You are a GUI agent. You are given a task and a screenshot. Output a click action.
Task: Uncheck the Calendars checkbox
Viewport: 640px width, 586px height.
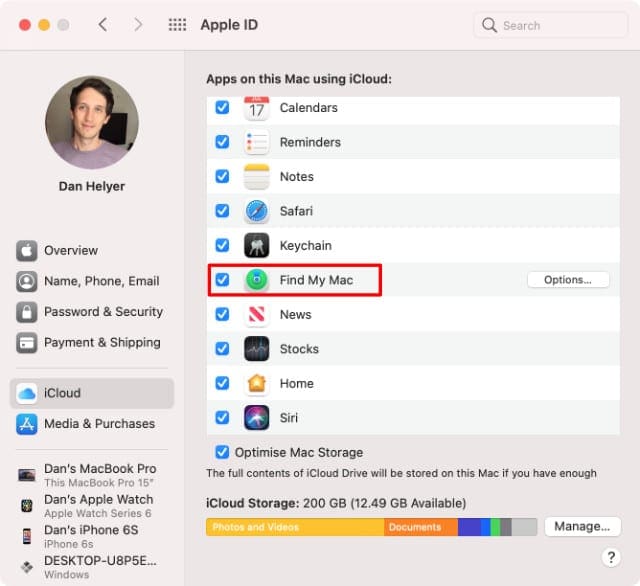pyautogui.click(x=222, y=108)
